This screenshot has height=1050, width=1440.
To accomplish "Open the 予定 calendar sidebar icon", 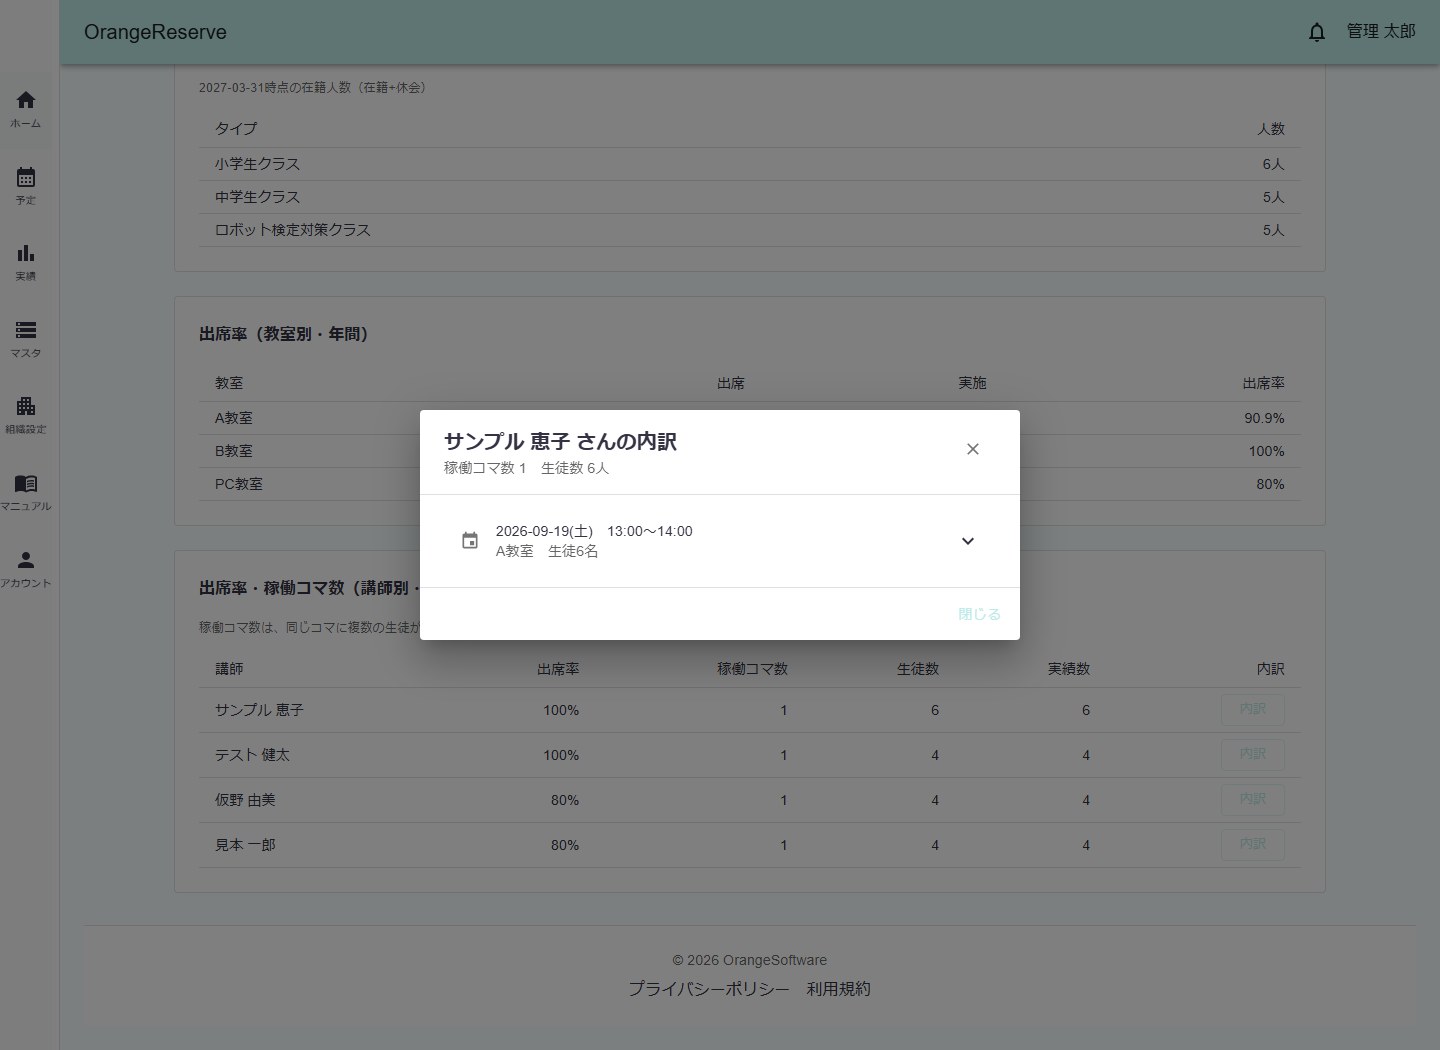I will pos(26,186).
